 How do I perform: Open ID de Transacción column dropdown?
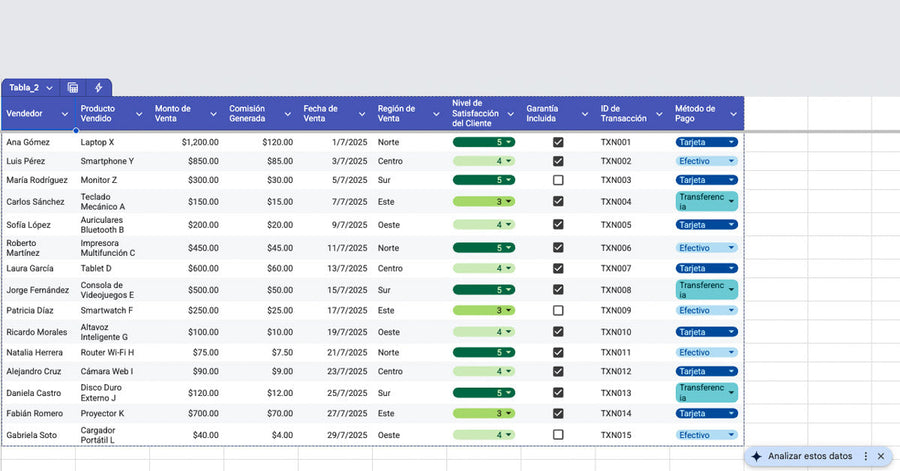click(659, 114)
